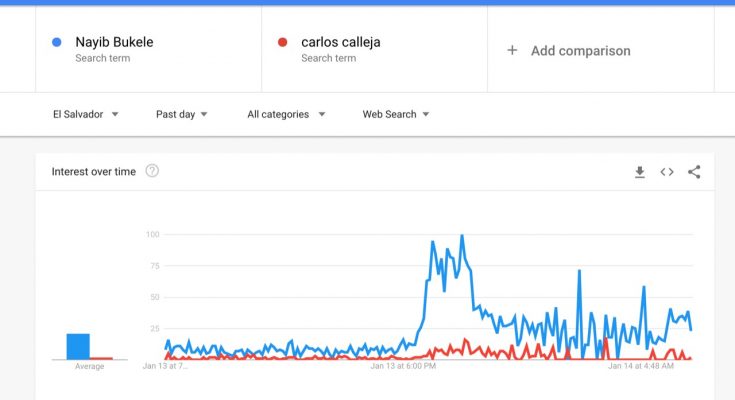Open the embed code icon
Screen dimensions: 735x400
tap(667, 172)
